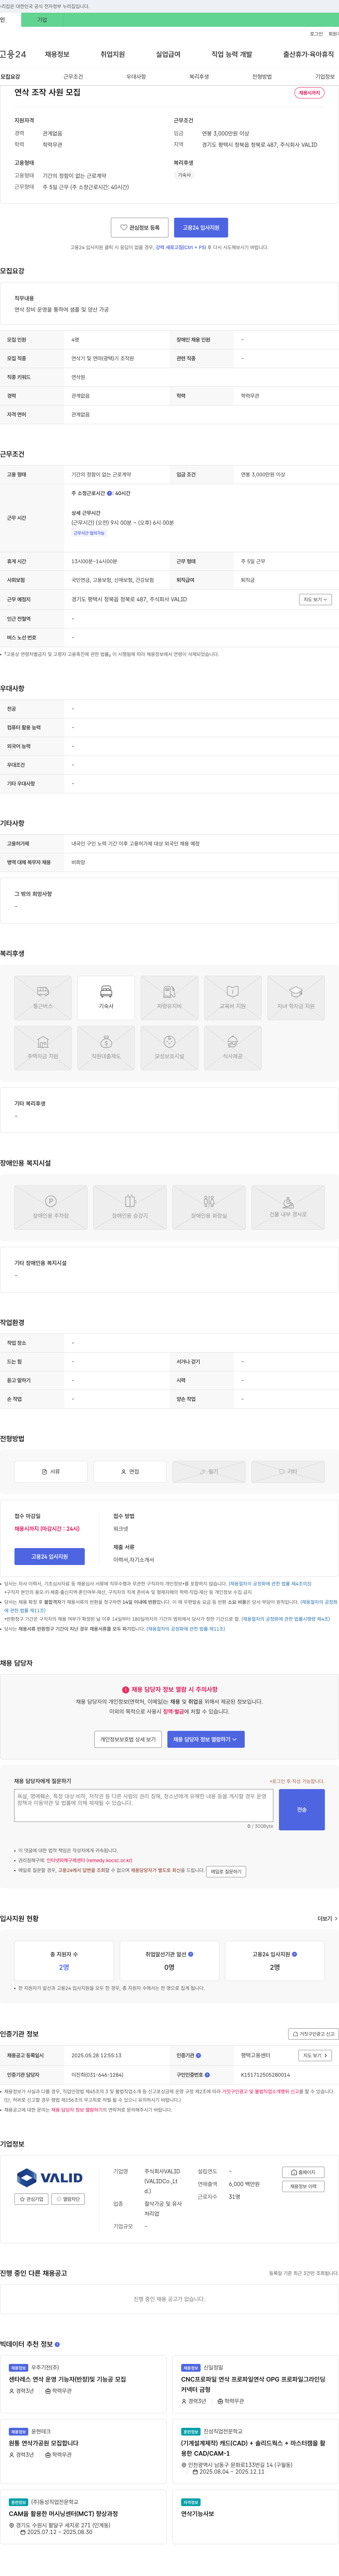Image resolution: width=339 pixels, height=2576 pixels.
Task: Open 센터레스 연삭 운영 기능자 job posting
Action: pyautogui.click(x=68, y=2379)
